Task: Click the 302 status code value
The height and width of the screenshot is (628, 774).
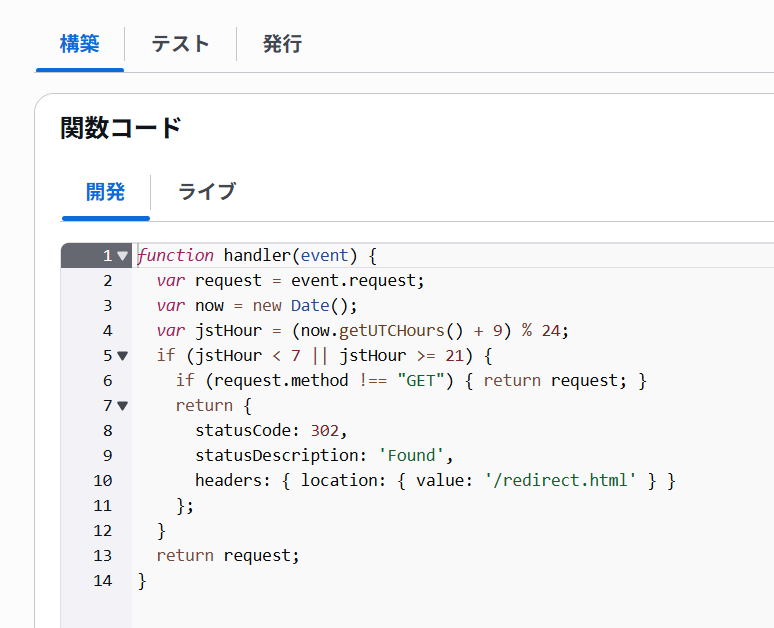Action: (x=325, y=431)
